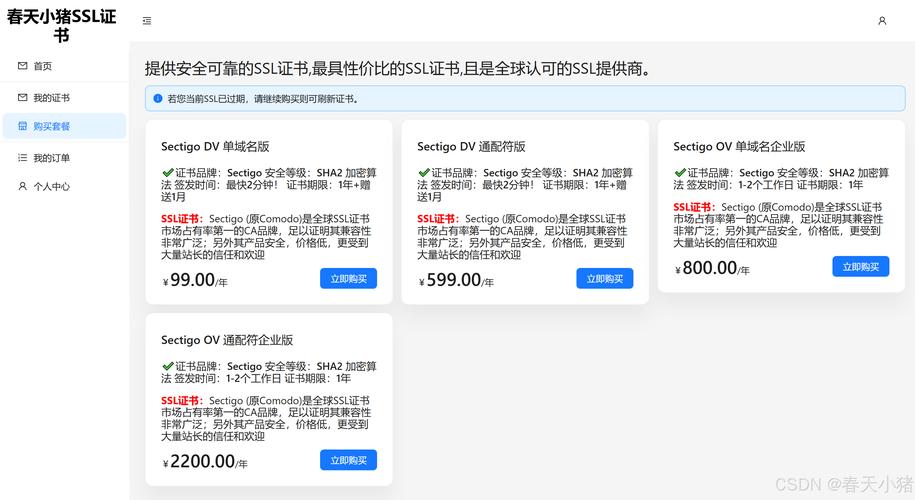This screenshot has width=915, height=500.
Task: Open 我的订单 menu item
Action: point(64,158)
